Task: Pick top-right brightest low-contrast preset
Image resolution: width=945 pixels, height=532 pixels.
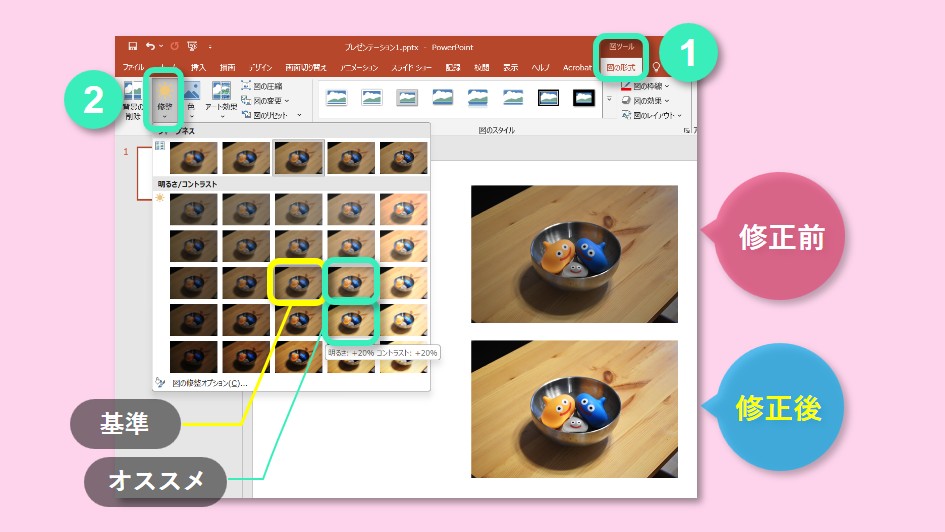Action: coord(403,209)
